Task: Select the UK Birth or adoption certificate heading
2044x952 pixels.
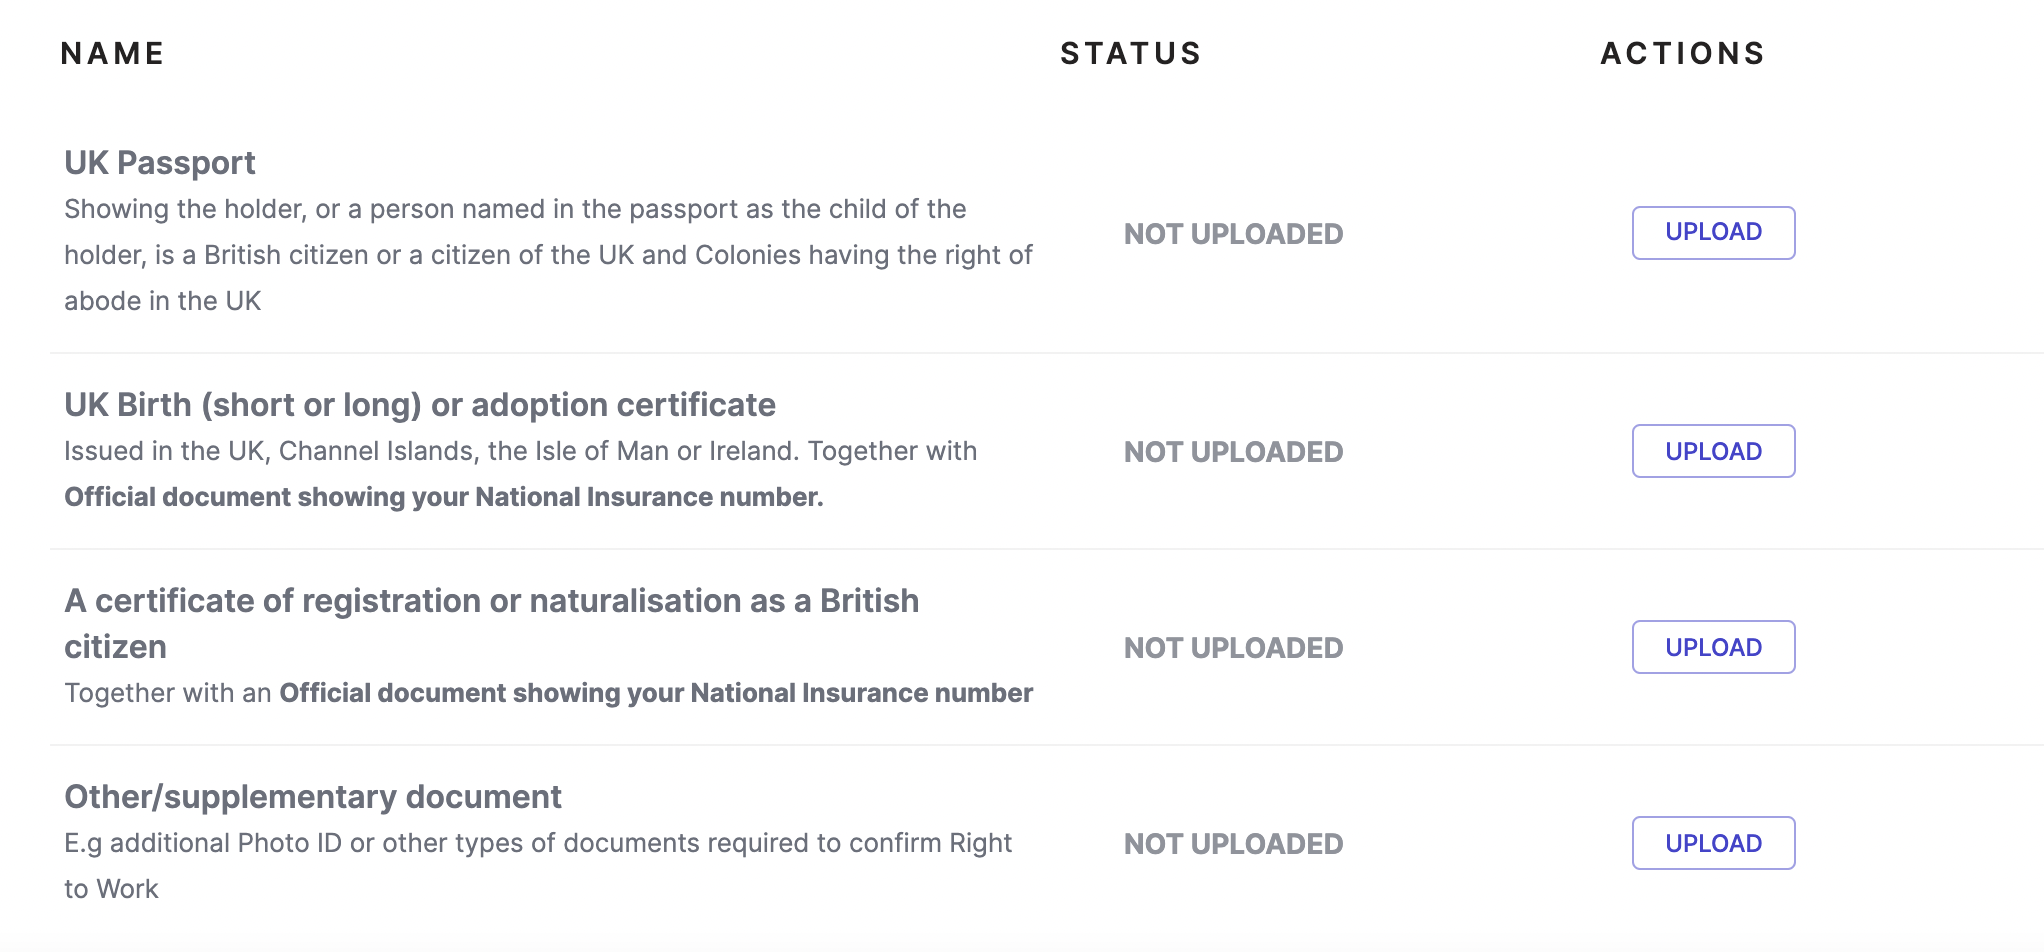Action: (x=420, y=405)
